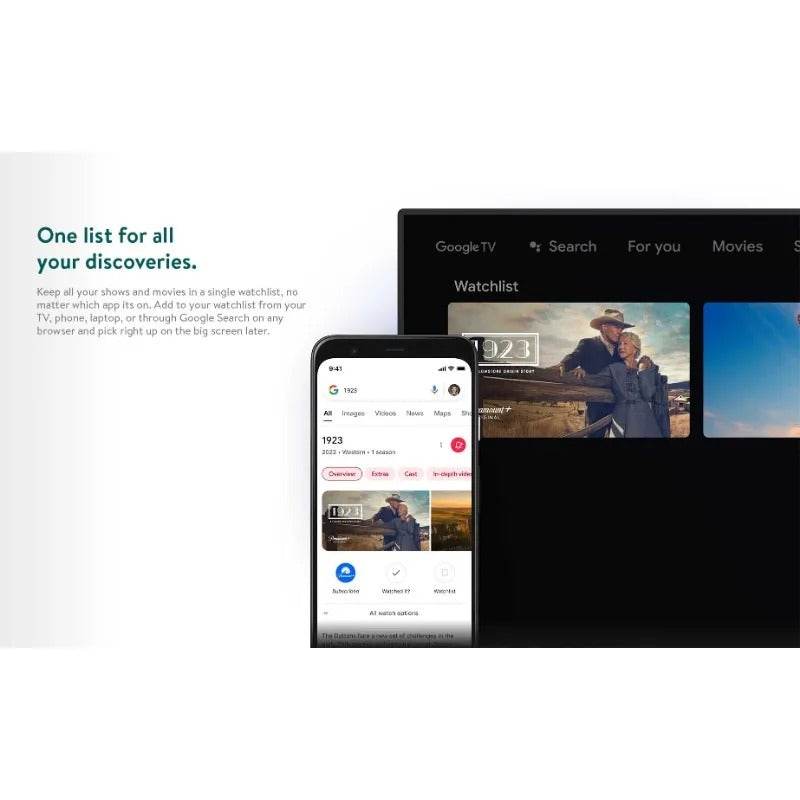Tap the Google logo in search bar
The image size is (800, 800).
click(333, 390)
